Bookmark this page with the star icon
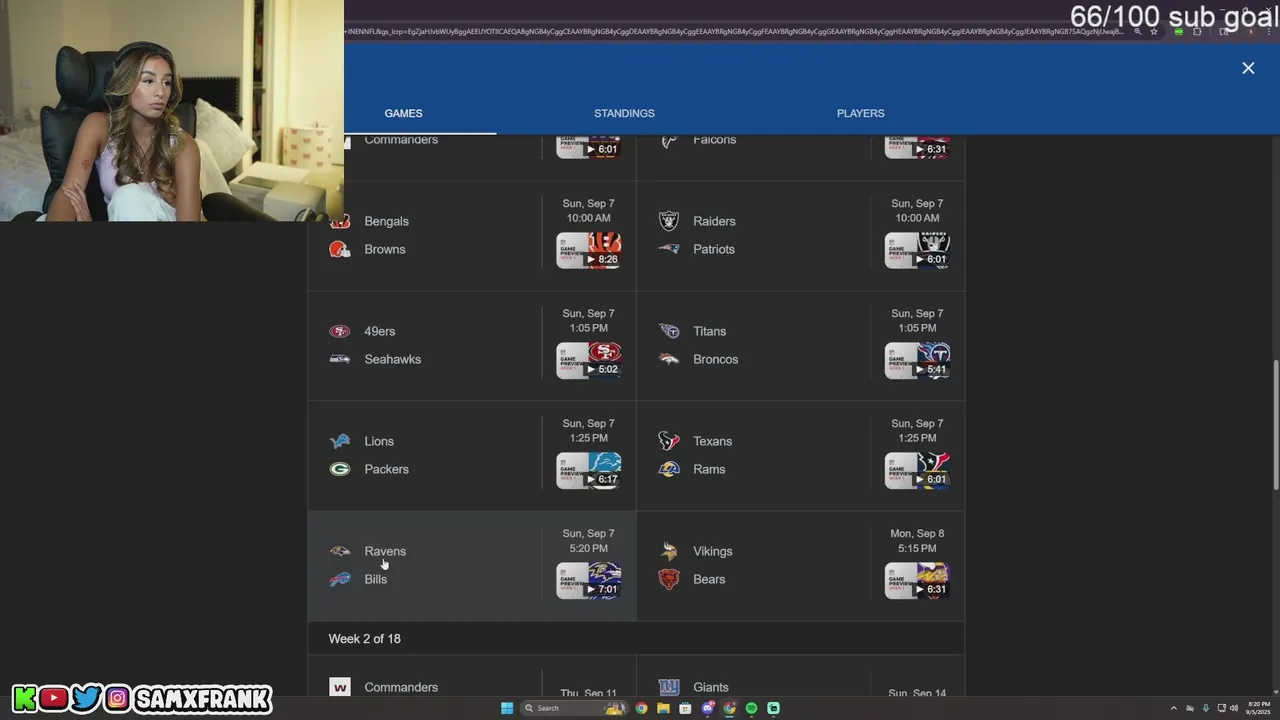Screen dimensions: 1280x720 click(x=1155, y=31)
